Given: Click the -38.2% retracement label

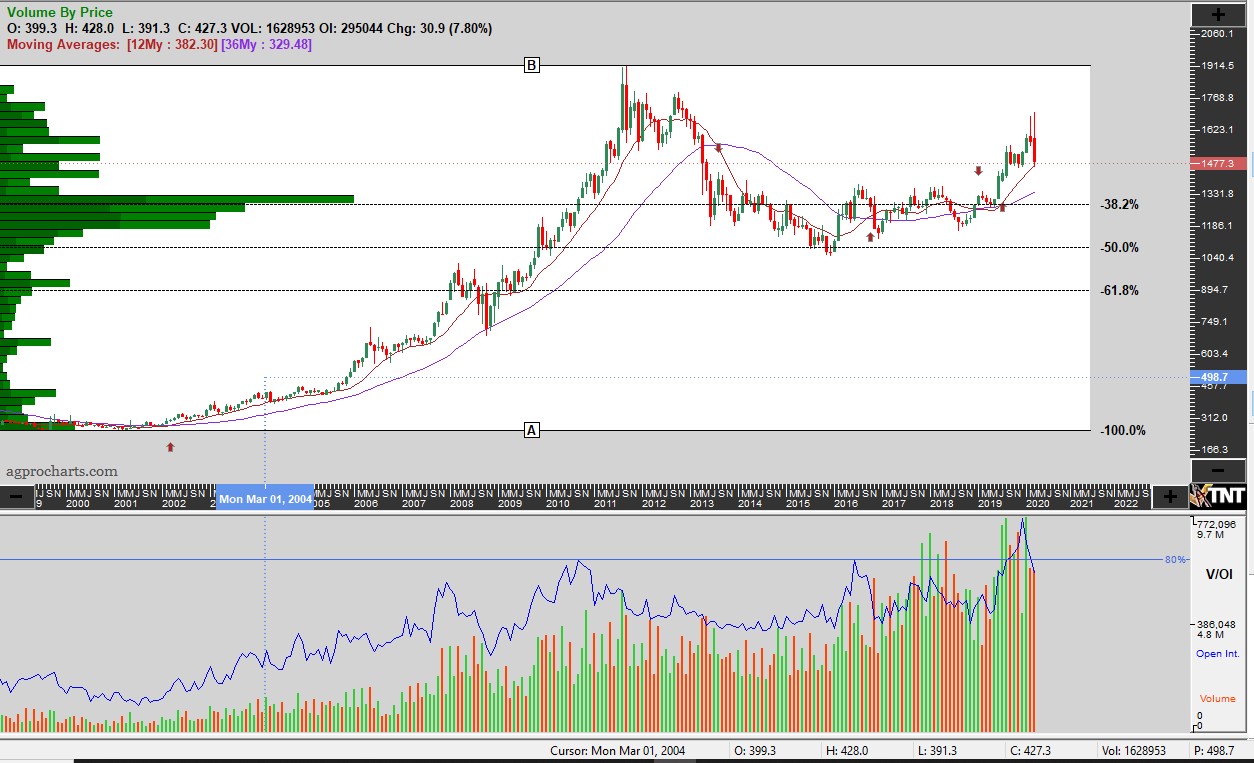Looking at the screenshot, I should [x=1120, y=204].
